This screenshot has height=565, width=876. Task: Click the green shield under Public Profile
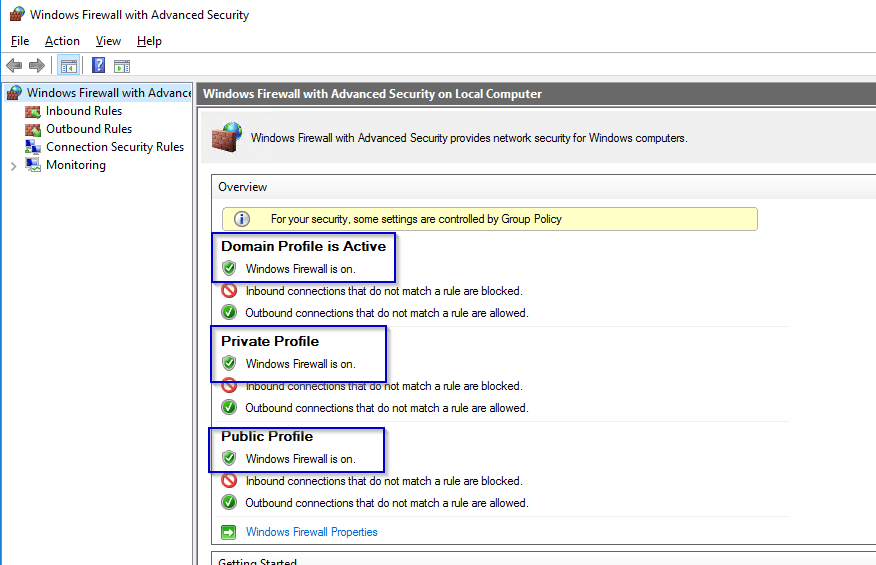[x=229, y=458]
